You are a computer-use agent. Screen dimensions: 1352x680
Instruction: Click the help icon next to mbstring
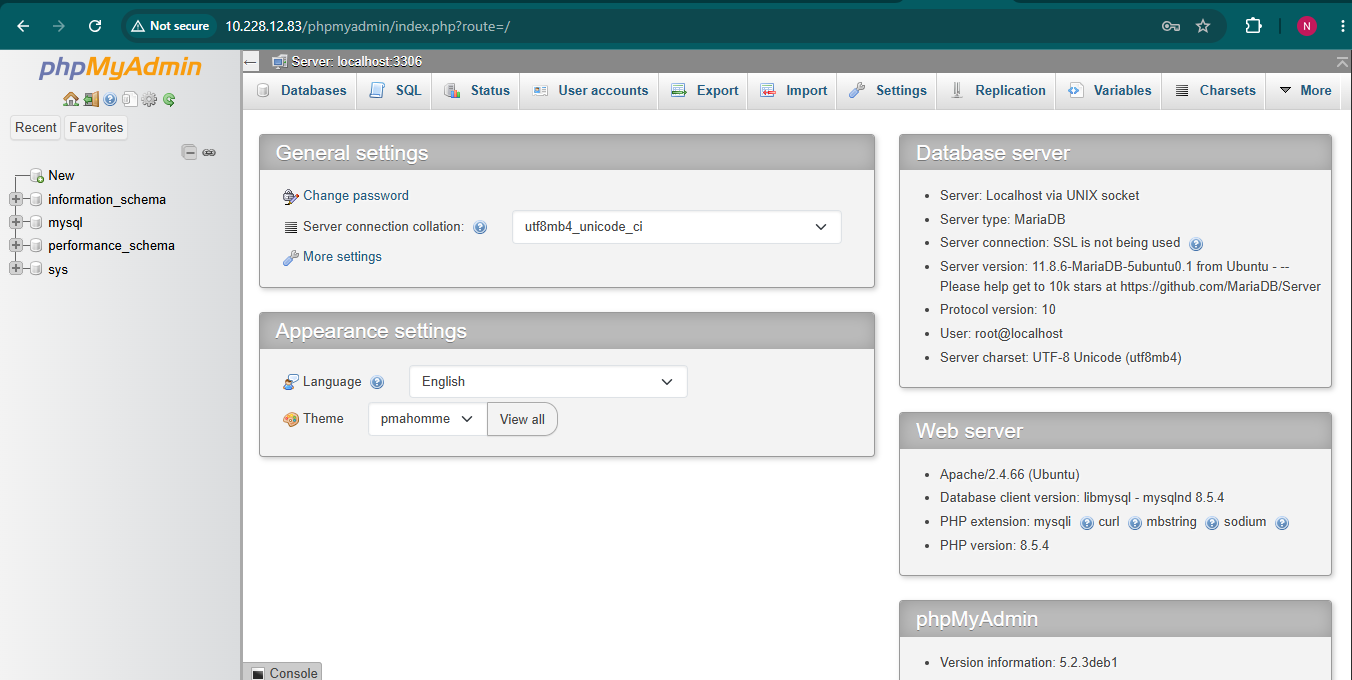coord(1212,522)
